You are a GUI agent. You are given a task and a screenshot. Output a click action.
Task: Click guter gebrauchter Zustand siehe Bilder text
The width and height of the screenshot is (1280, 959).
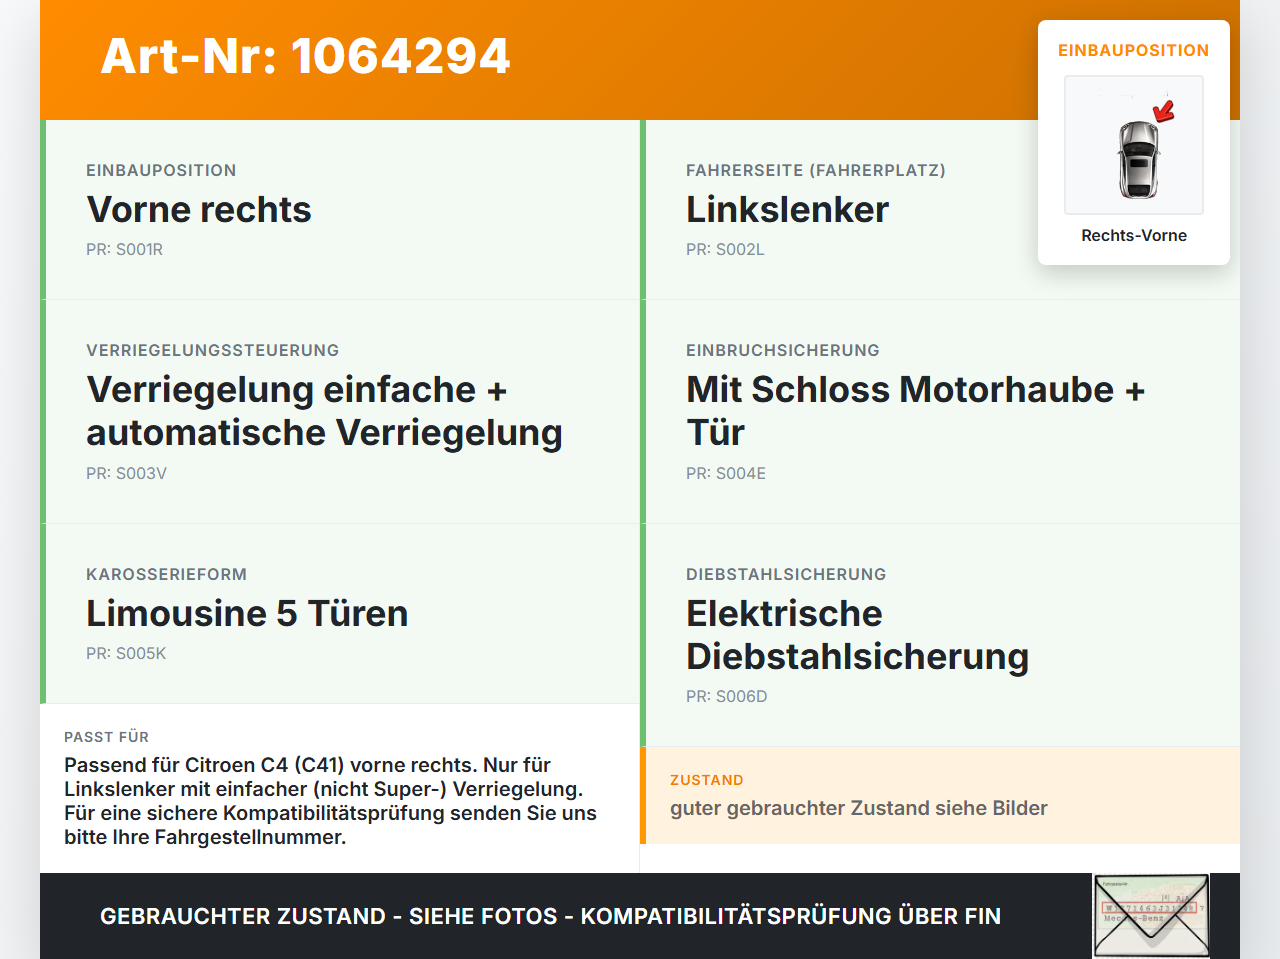pos(859,808)
